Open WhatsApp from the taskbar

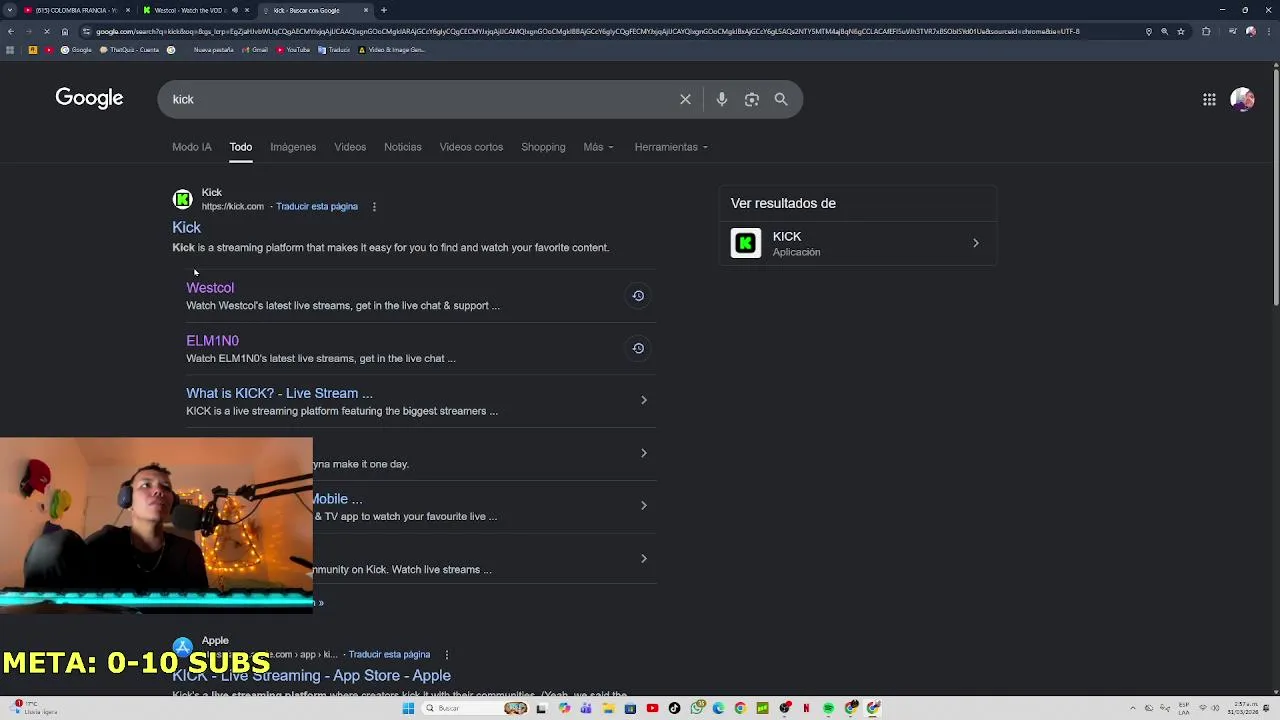tap(697, 708)
